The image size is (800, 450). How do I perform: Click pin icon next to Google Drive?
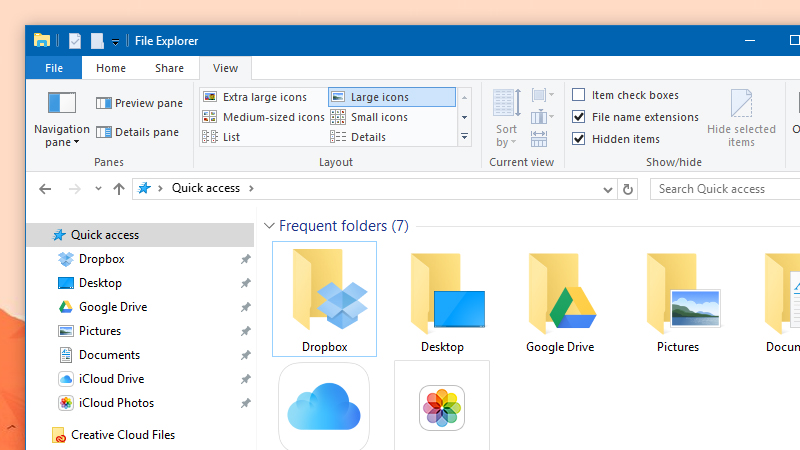pyautogui.click(x=245, y=307)
